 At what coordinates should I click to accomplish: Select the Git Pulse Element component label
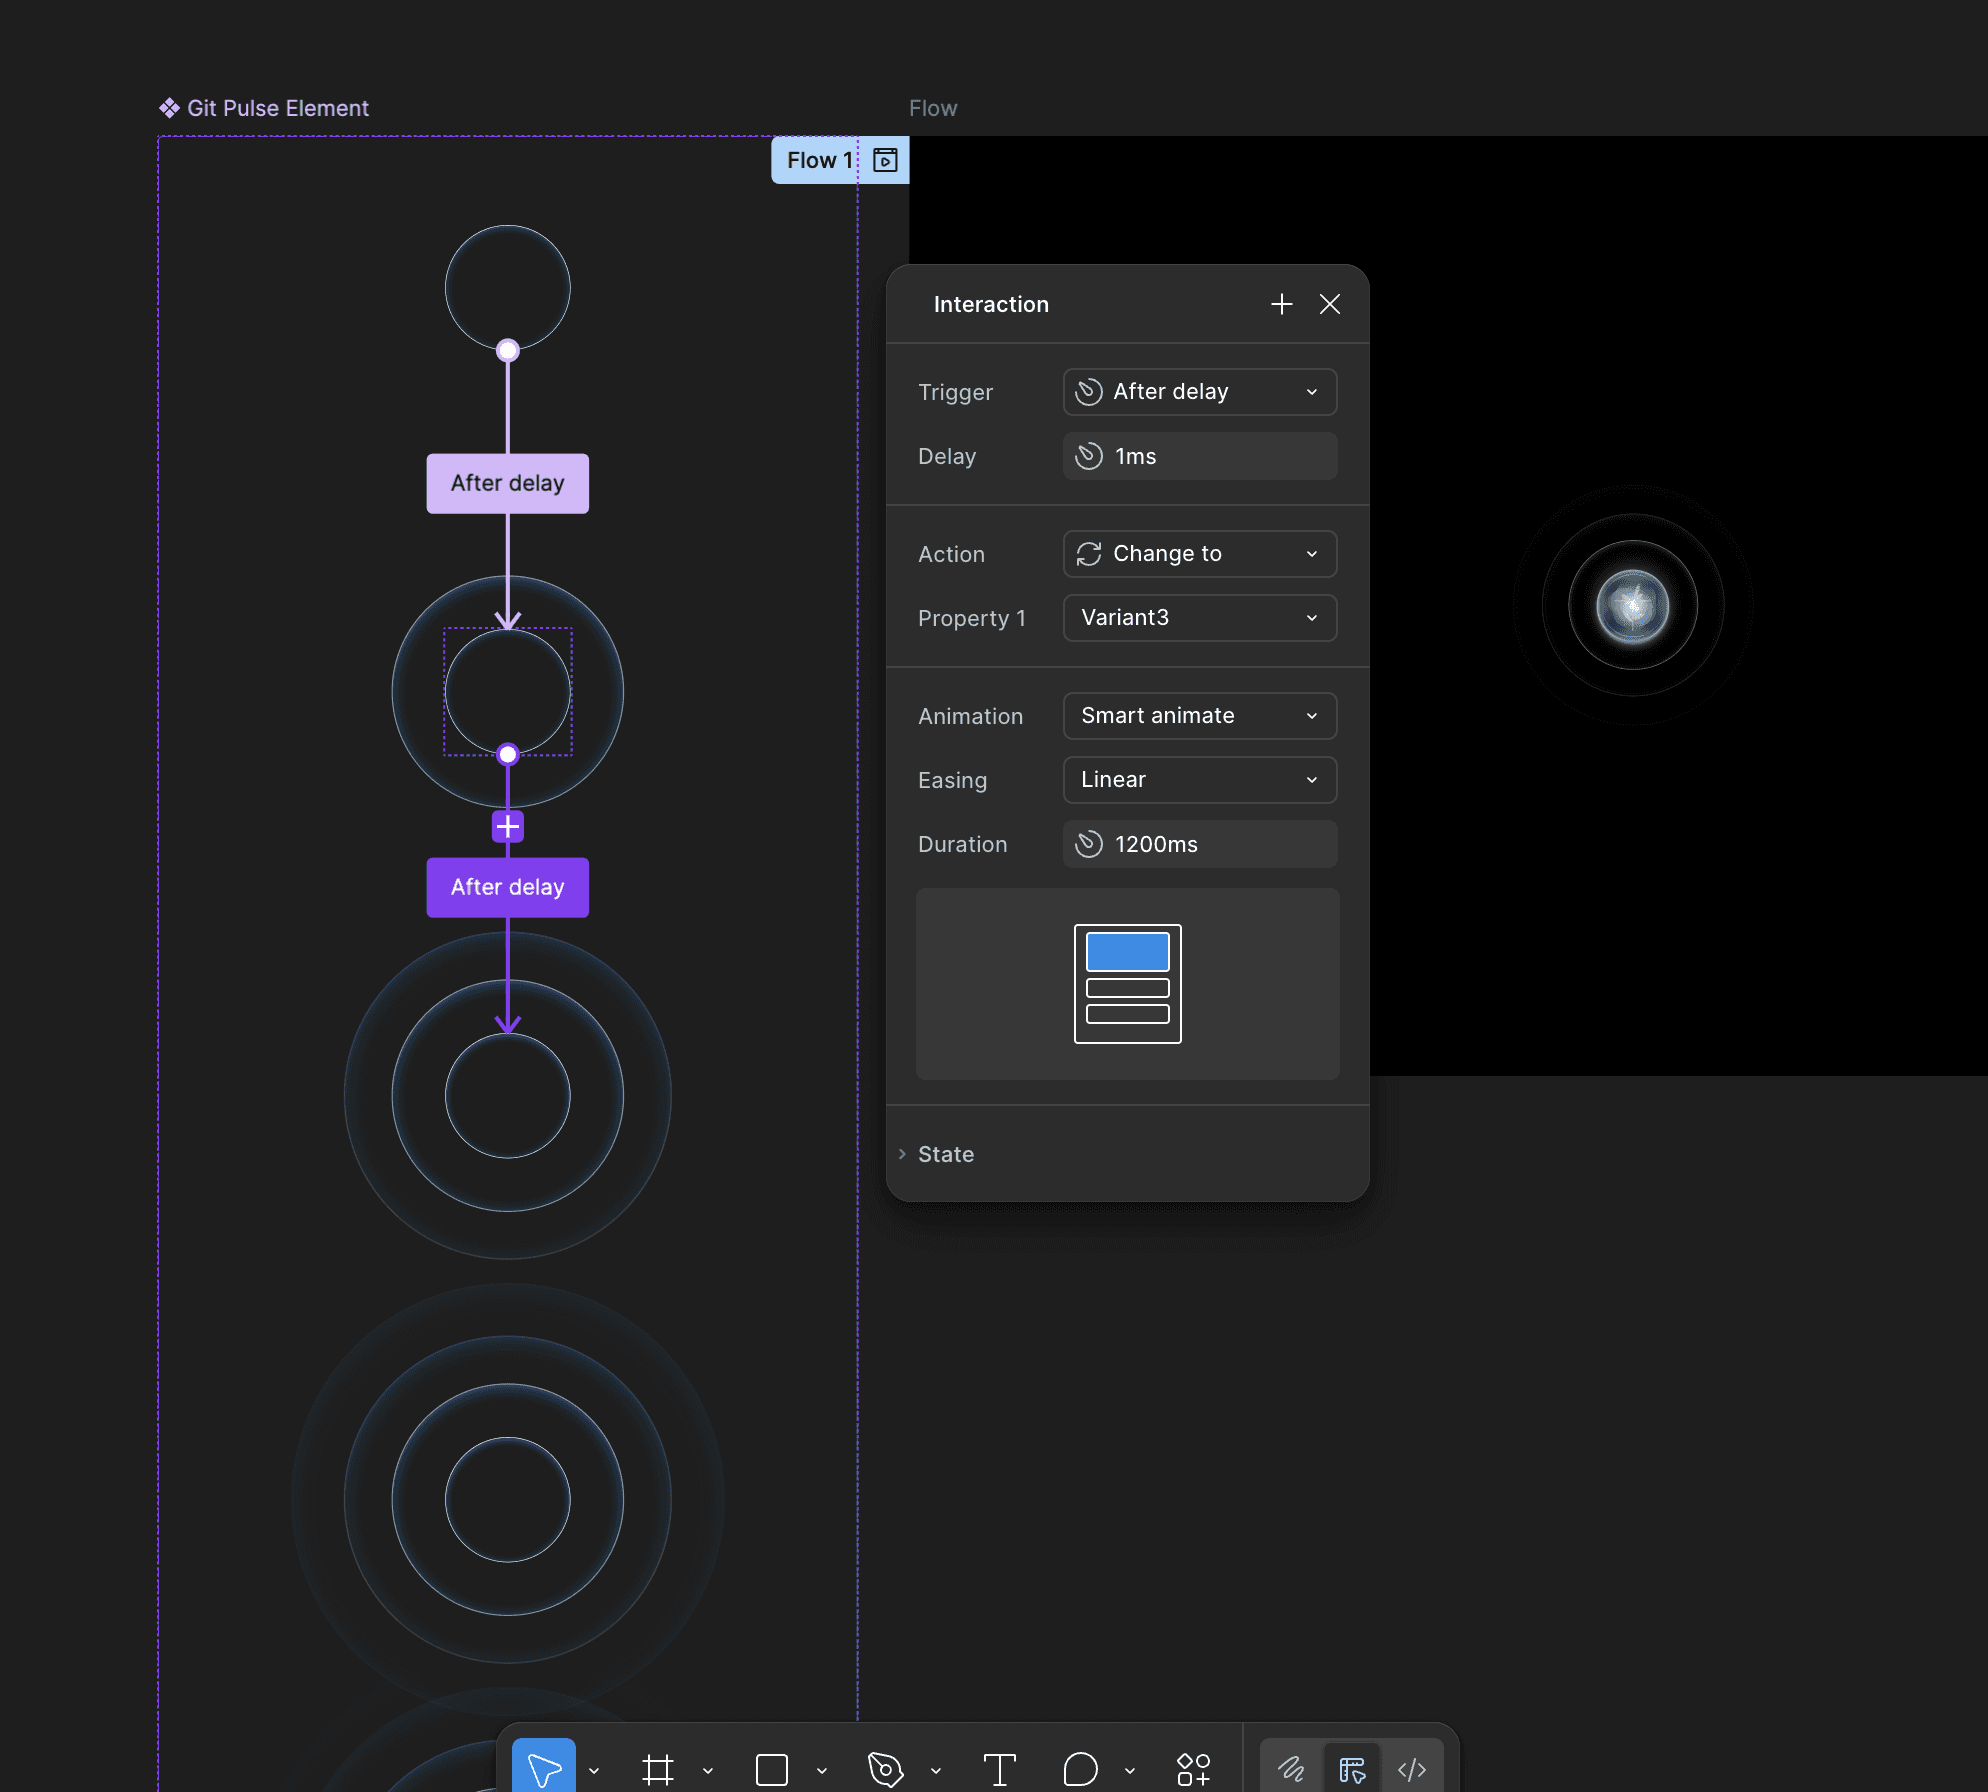pos(277,108)
